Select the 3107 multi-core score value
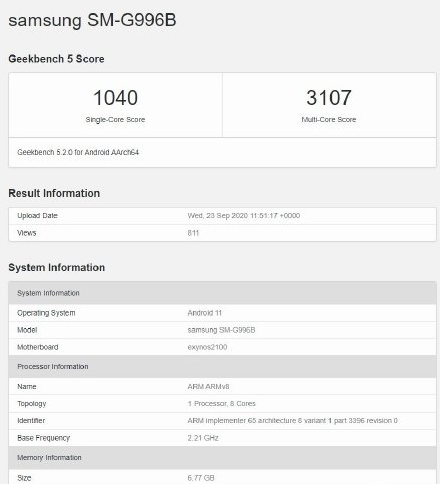This screenshot has width=440, height=484. click(329, 98)
